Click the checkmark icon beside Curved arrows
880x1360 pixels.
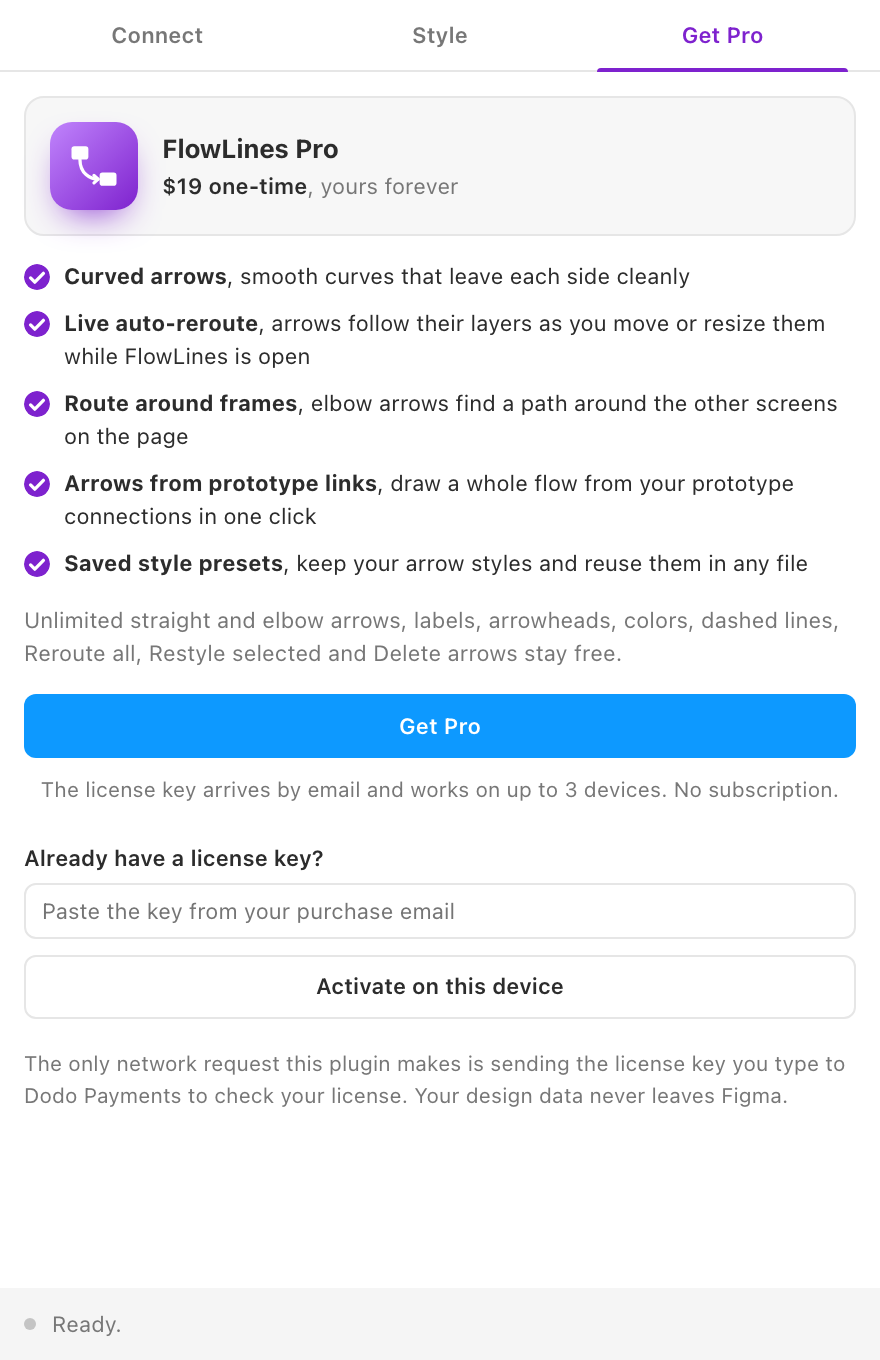pyautogui.click(x=37, y=277)
